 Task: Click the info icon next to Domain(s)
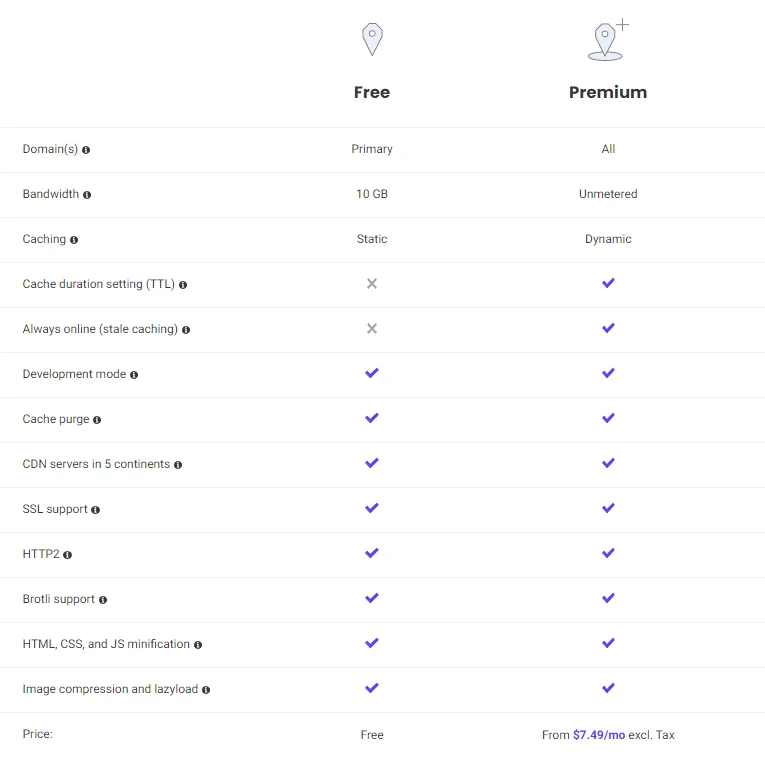click(x=86, y=150)
